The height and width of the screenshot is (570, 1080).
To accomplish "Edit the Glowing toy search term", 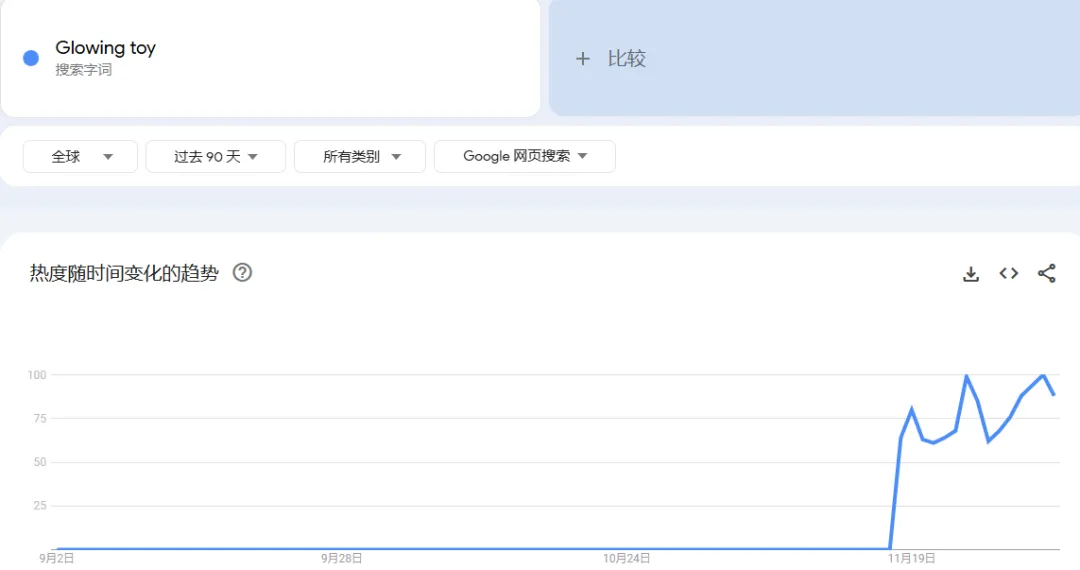I will pyautogui.click(x=105, y=48).
